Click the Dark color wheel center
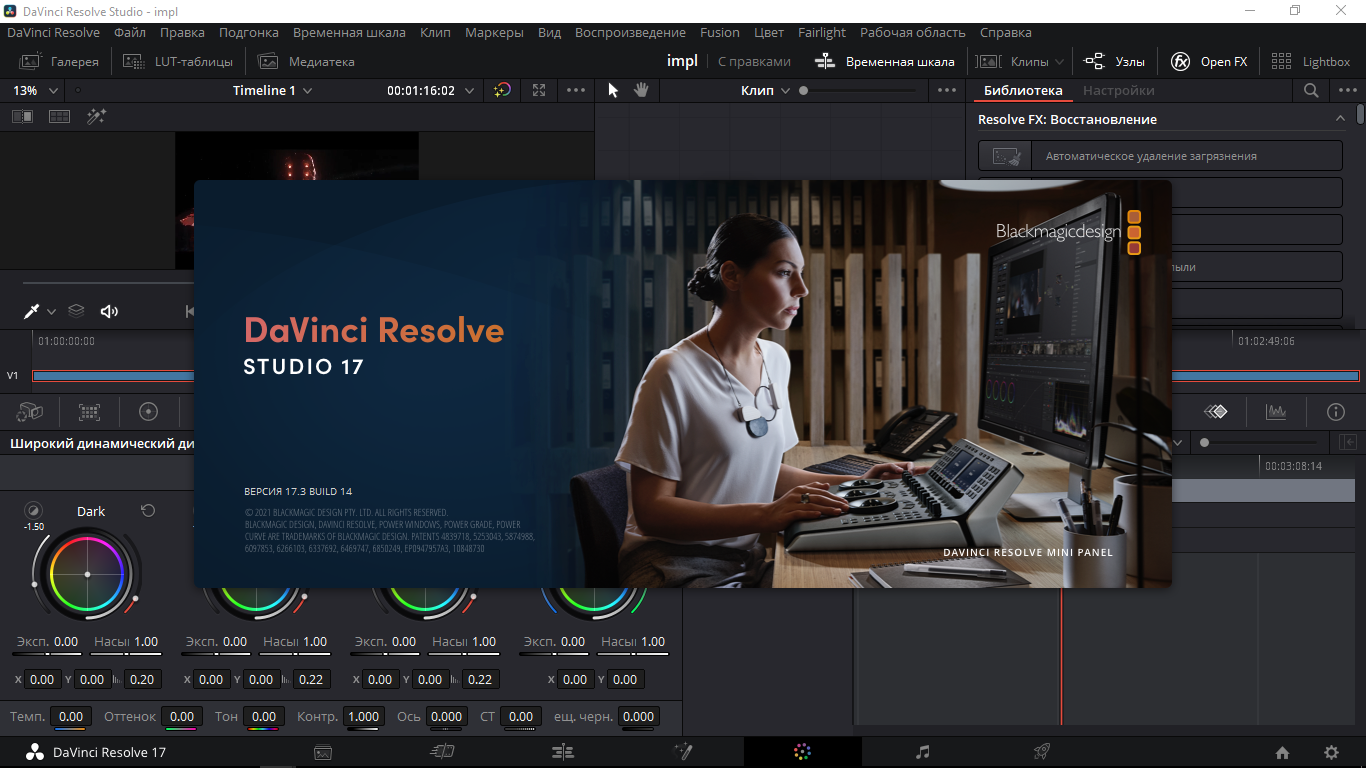The height and width of the screenshot is (768, 1366). (x=88, y=574)
